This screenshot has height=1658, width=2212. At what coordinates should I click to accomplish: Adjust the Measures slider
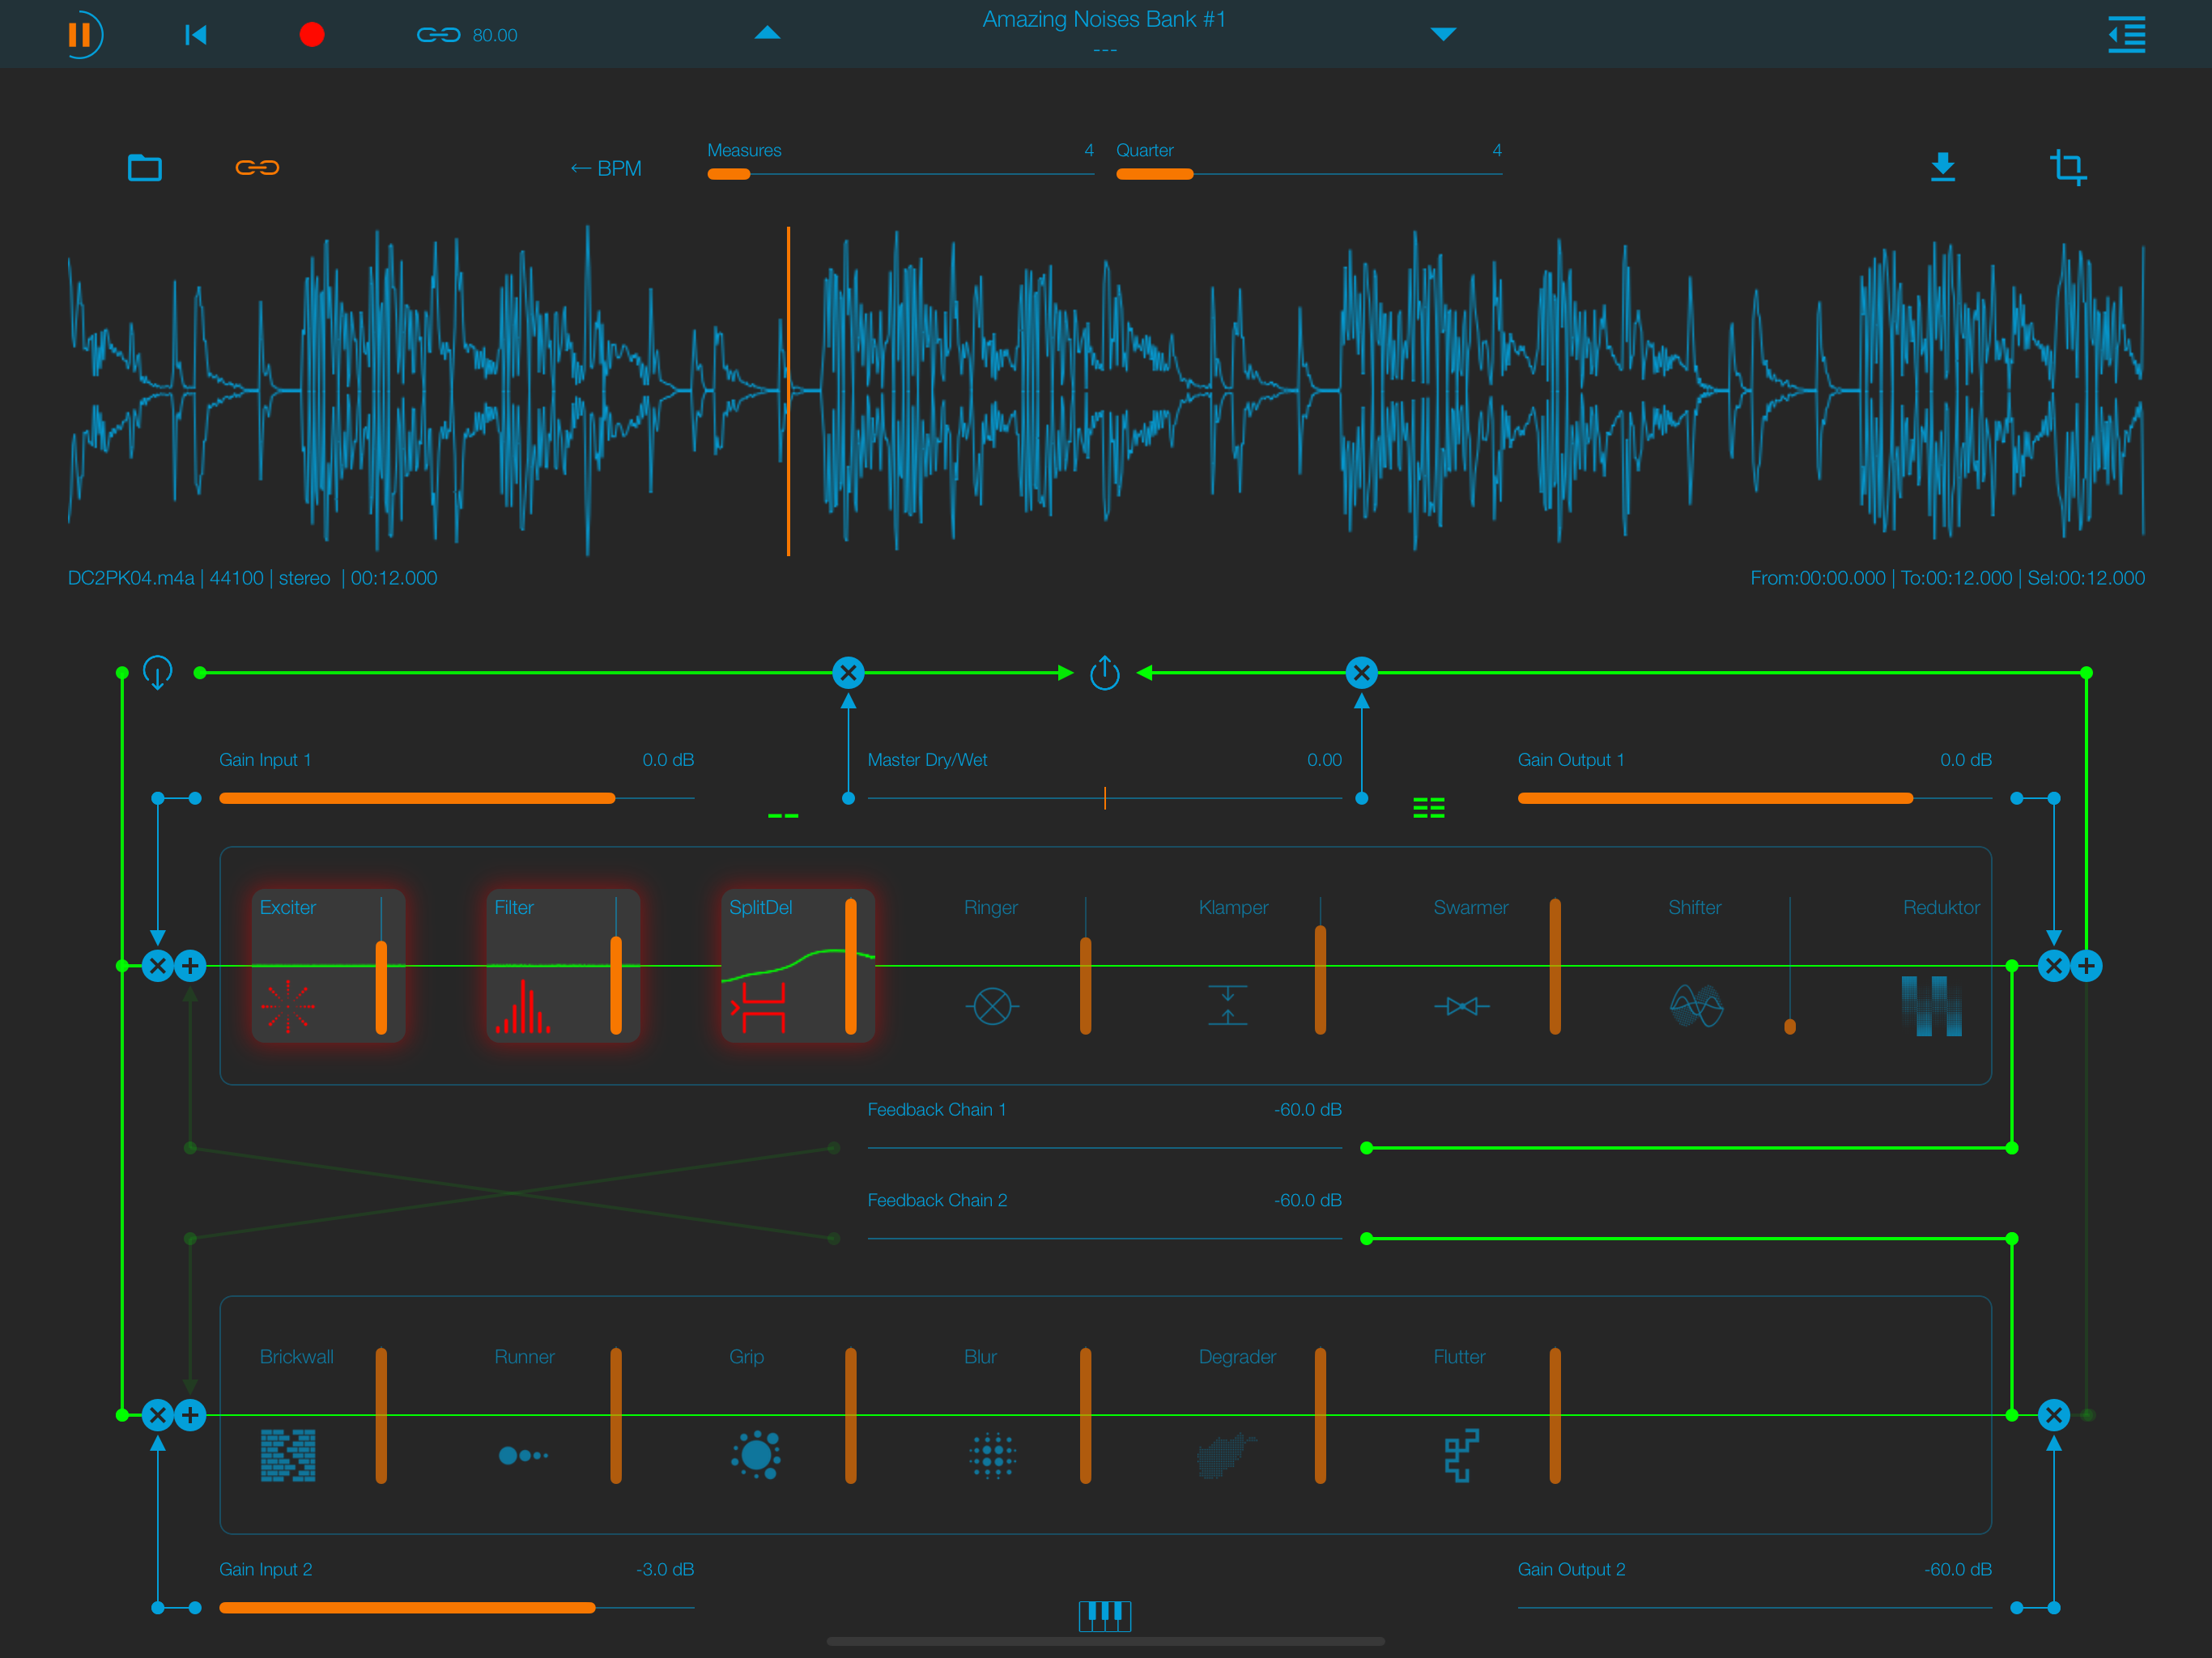[x=900, y=174]
